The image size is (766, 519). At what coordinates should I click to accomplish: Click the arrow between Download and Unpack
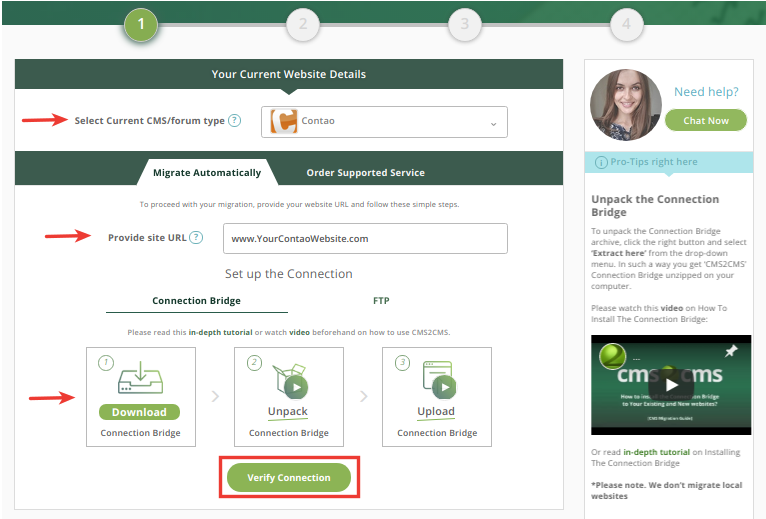coord(215,396)
